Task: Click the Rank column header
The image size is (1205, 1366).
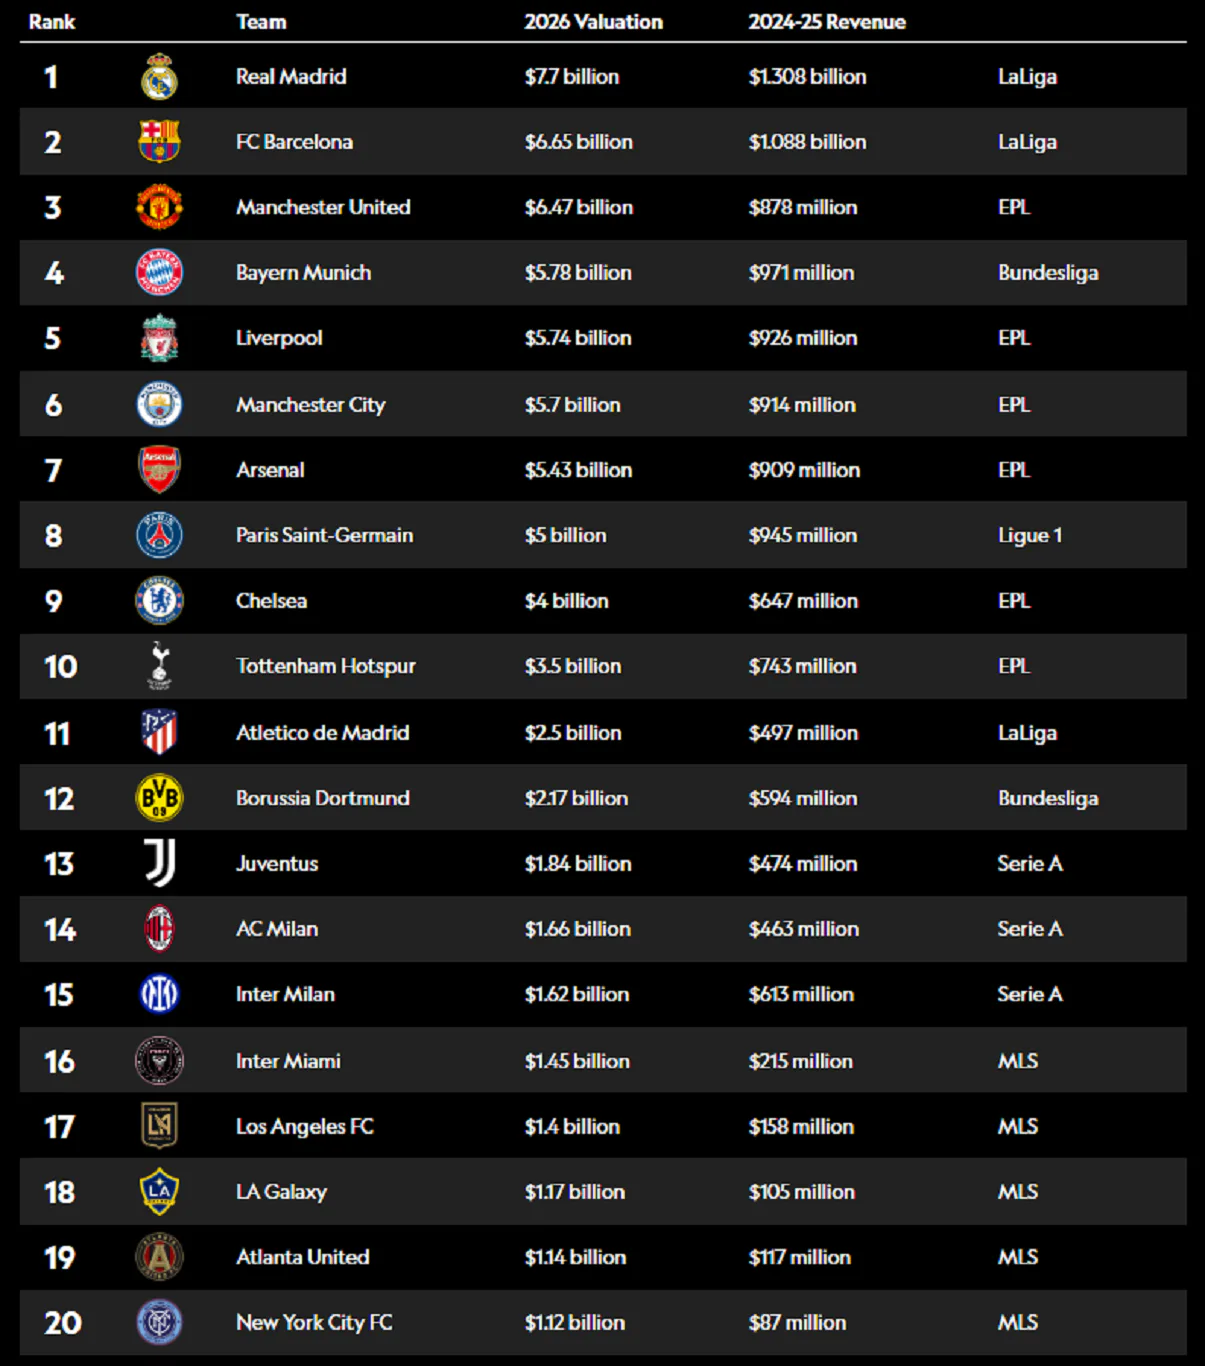Action: click(x=52, y=22)
